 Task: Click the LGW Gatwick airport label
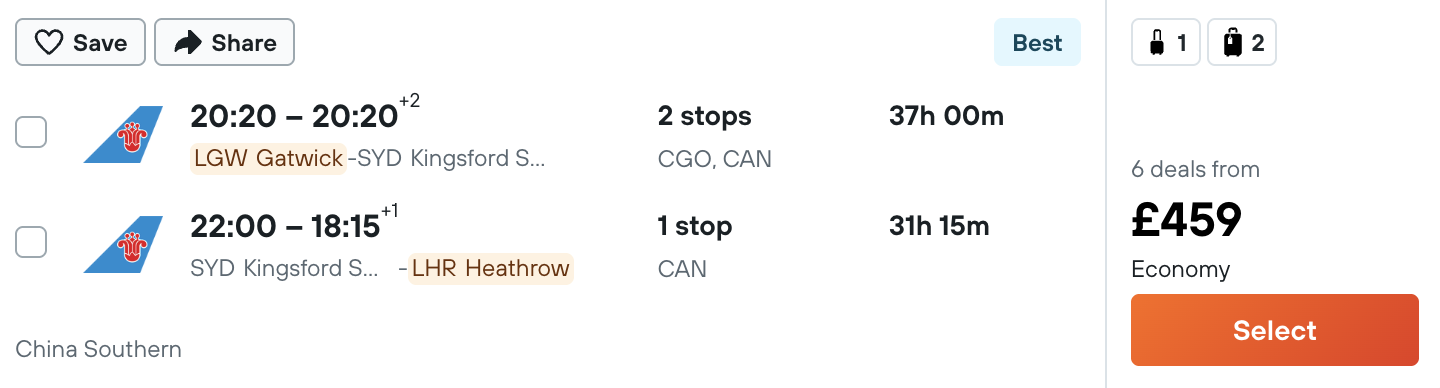coord(268,158)
